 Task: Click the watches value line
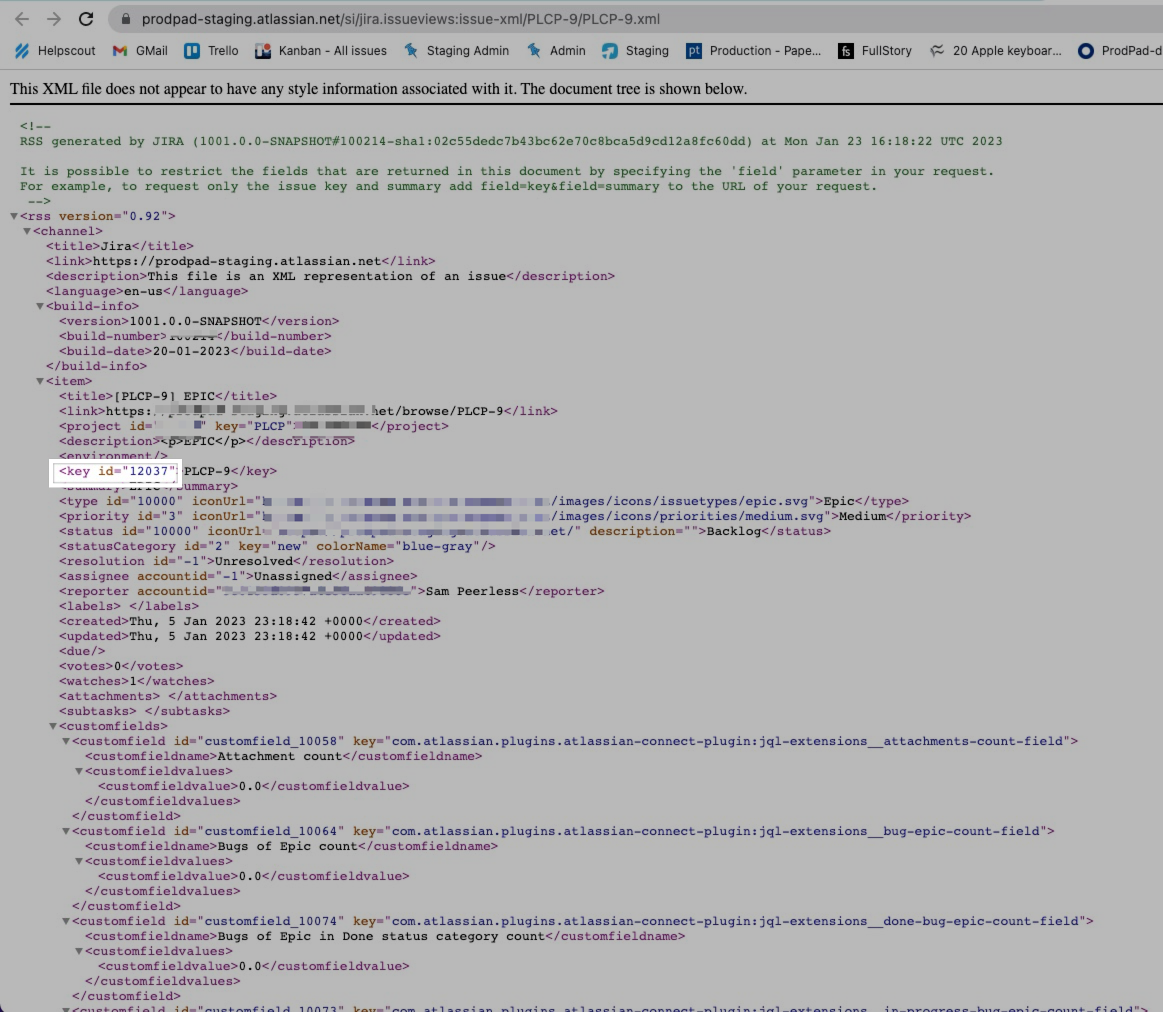136,681
